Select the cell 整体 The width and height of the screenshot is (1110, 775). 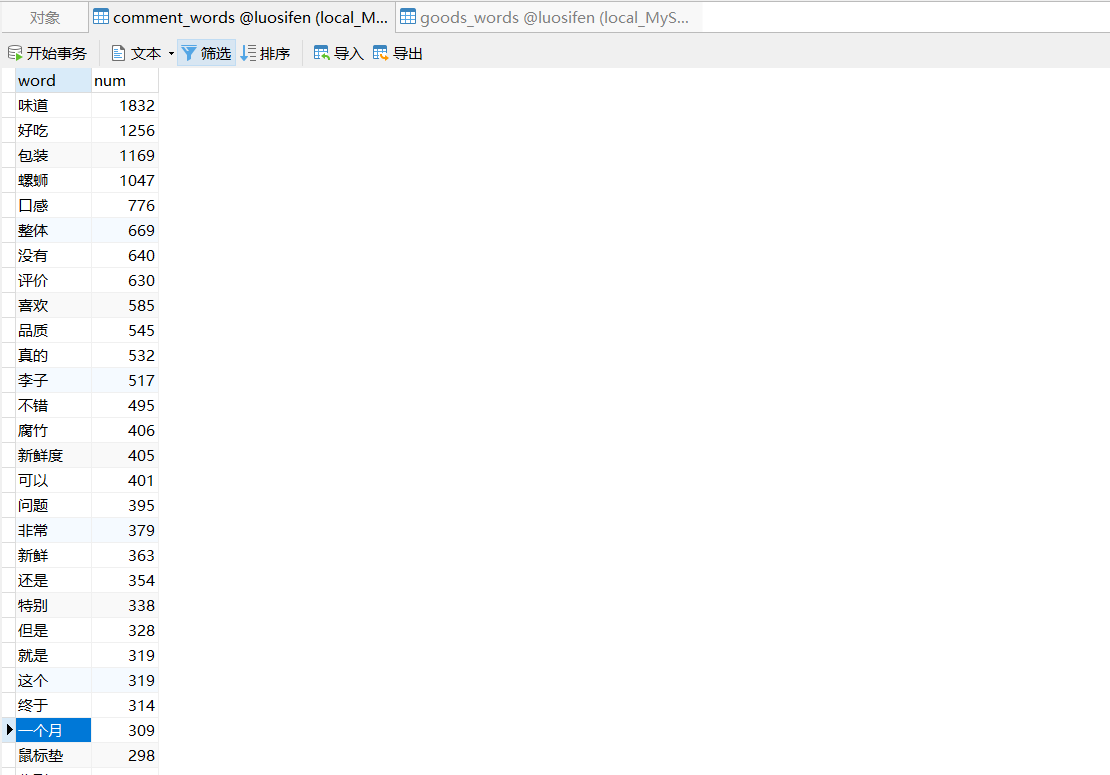point(53,231)
